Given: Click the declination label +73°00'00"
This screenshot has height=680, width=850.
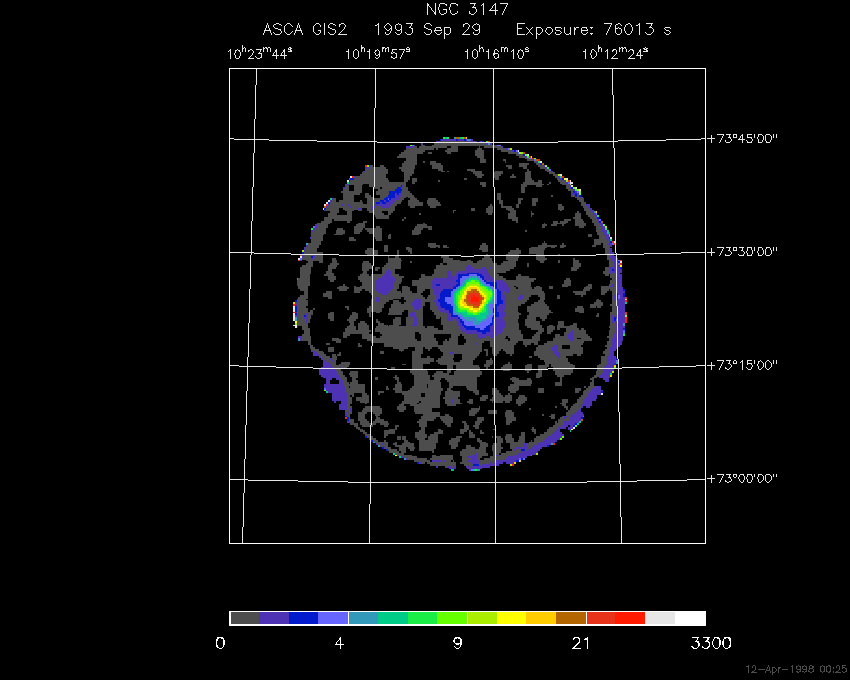Looking at the screenshot, I should click(743, 478).
